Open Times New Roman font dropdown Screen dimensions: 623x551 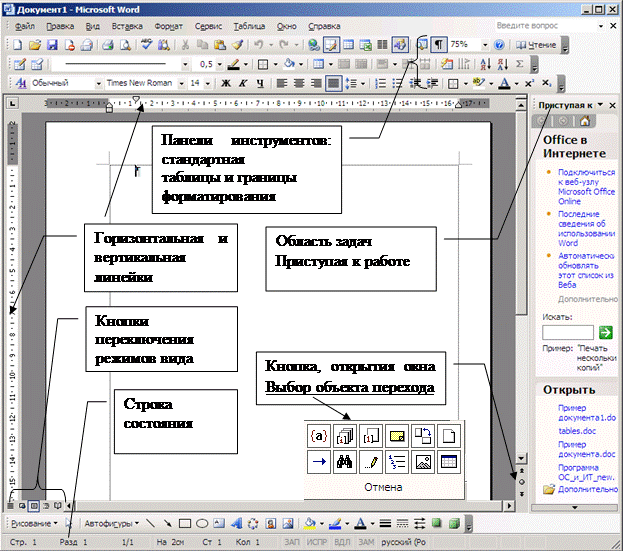tap(182, 83)
